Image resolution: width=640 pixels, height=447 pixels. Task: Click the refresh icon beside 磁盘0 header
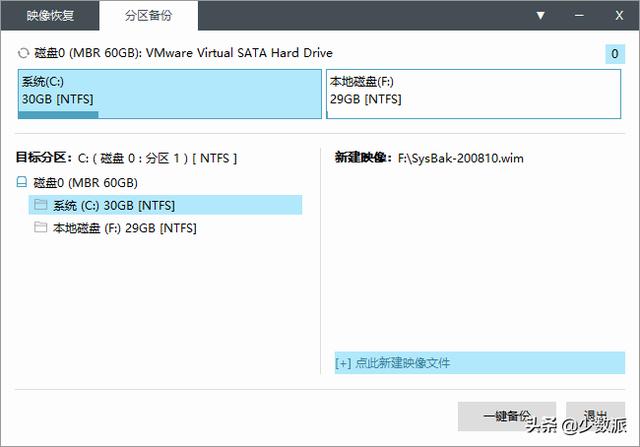(23, 53)
